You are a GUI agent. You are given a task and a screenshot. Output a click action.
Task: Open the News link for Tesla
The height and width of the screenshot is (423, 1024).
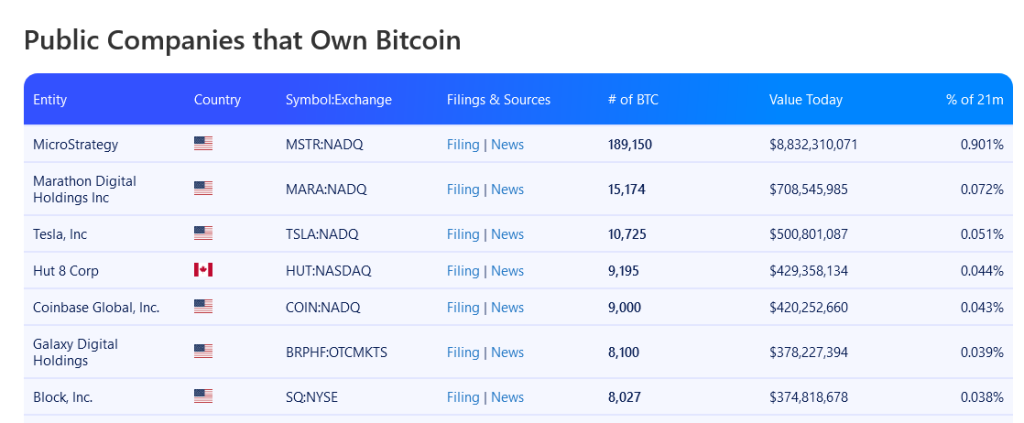(x=507, y=234)
